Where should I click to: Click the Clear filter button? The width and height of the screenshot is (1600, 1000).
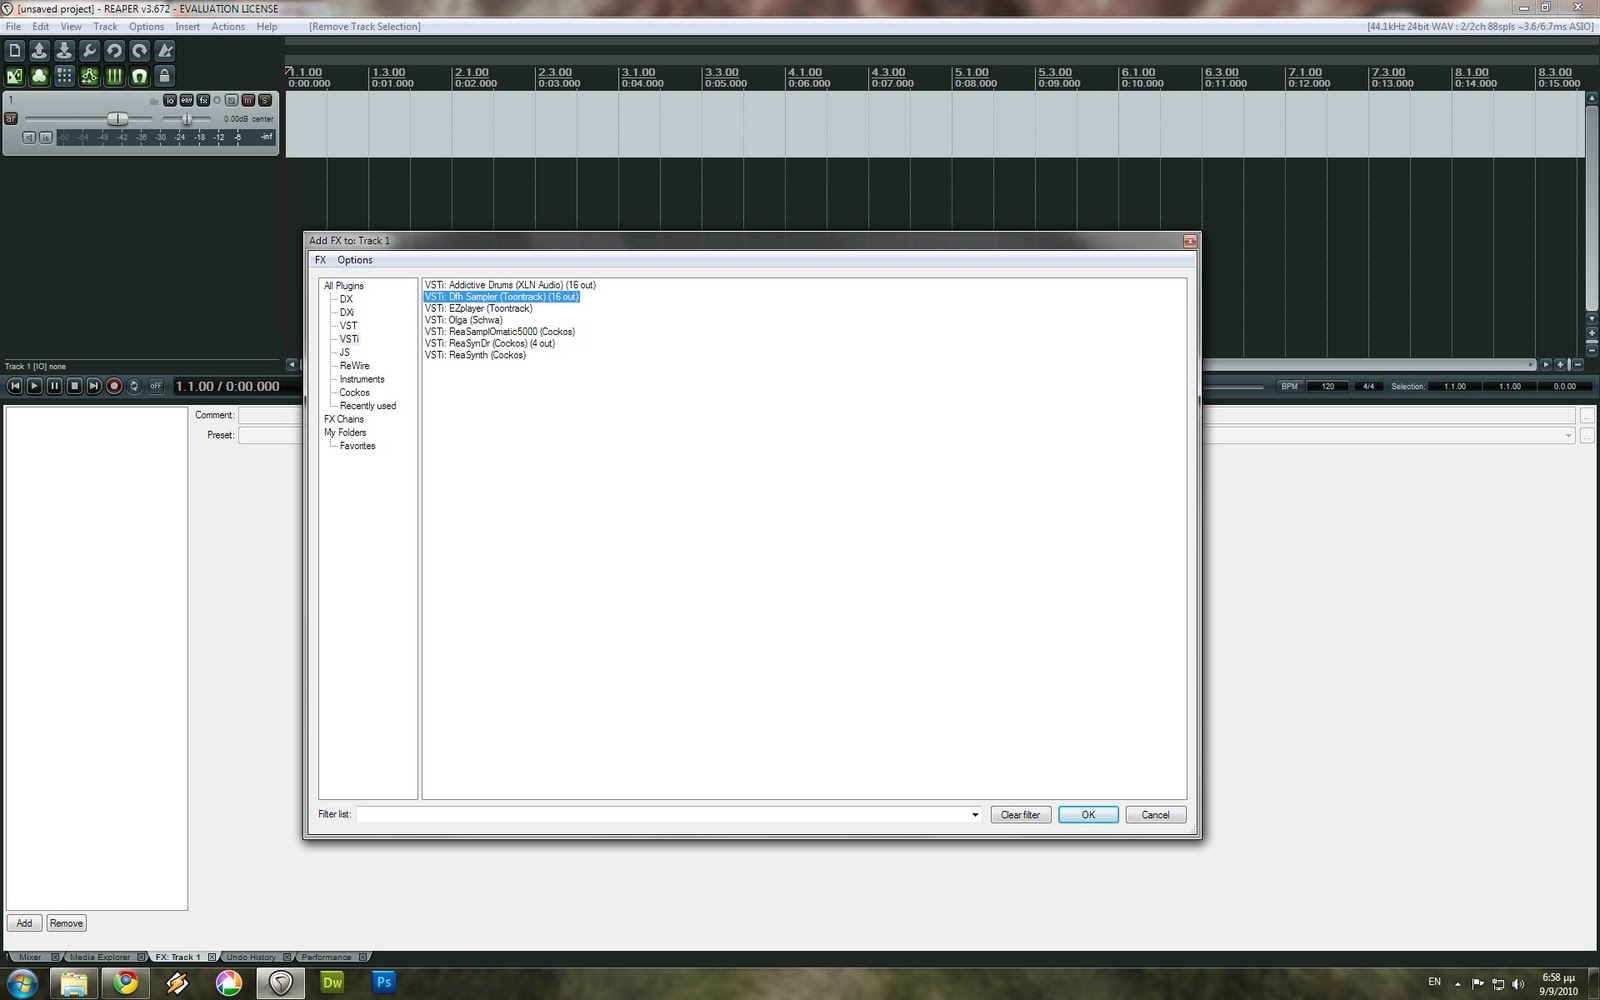click(1020, 814)
